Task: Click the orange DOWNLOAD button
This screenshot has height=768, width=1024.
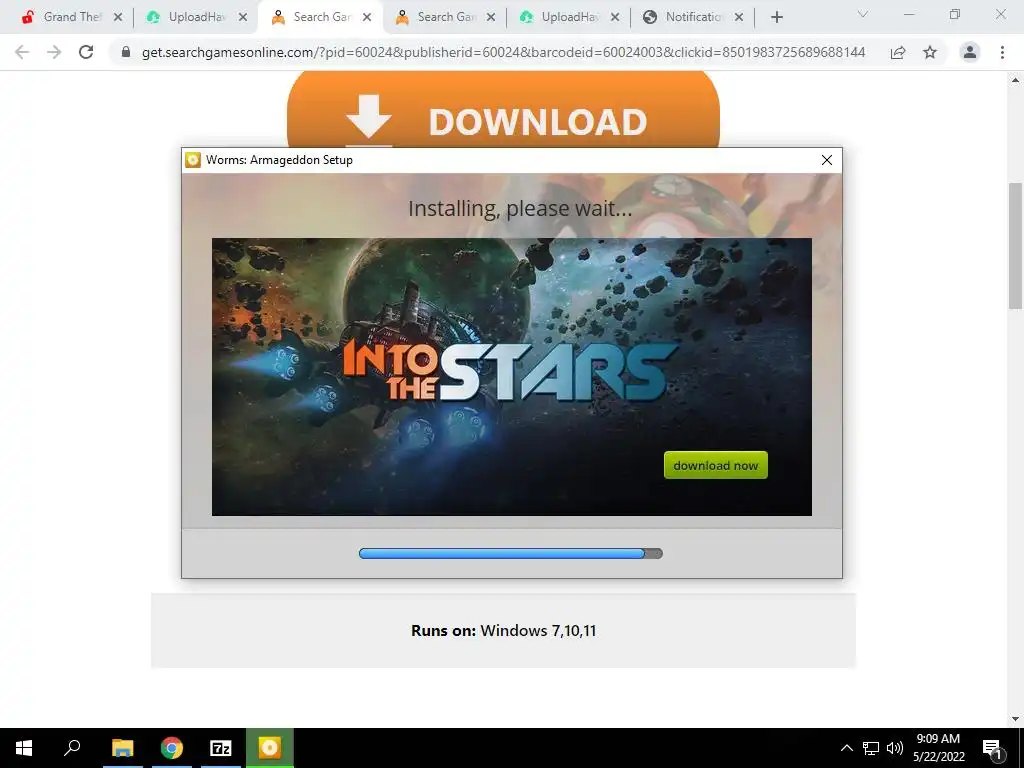Action: tap(503, 110)
